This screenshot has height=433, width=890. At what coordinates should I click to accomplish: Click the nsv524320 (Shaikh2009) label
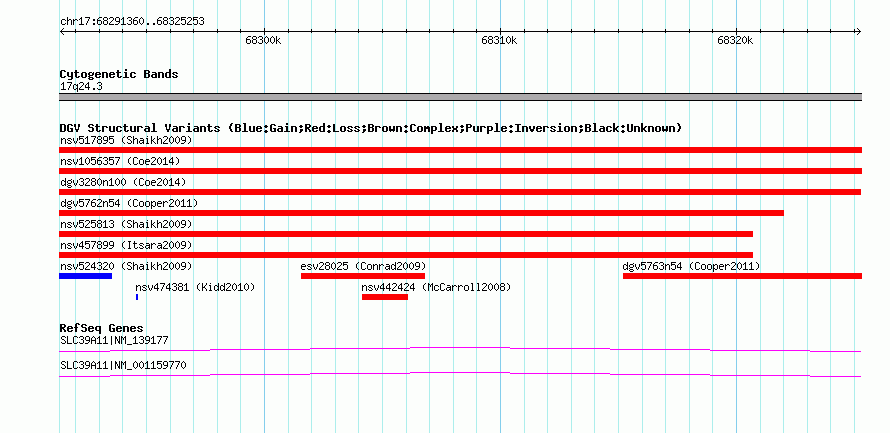126,266
